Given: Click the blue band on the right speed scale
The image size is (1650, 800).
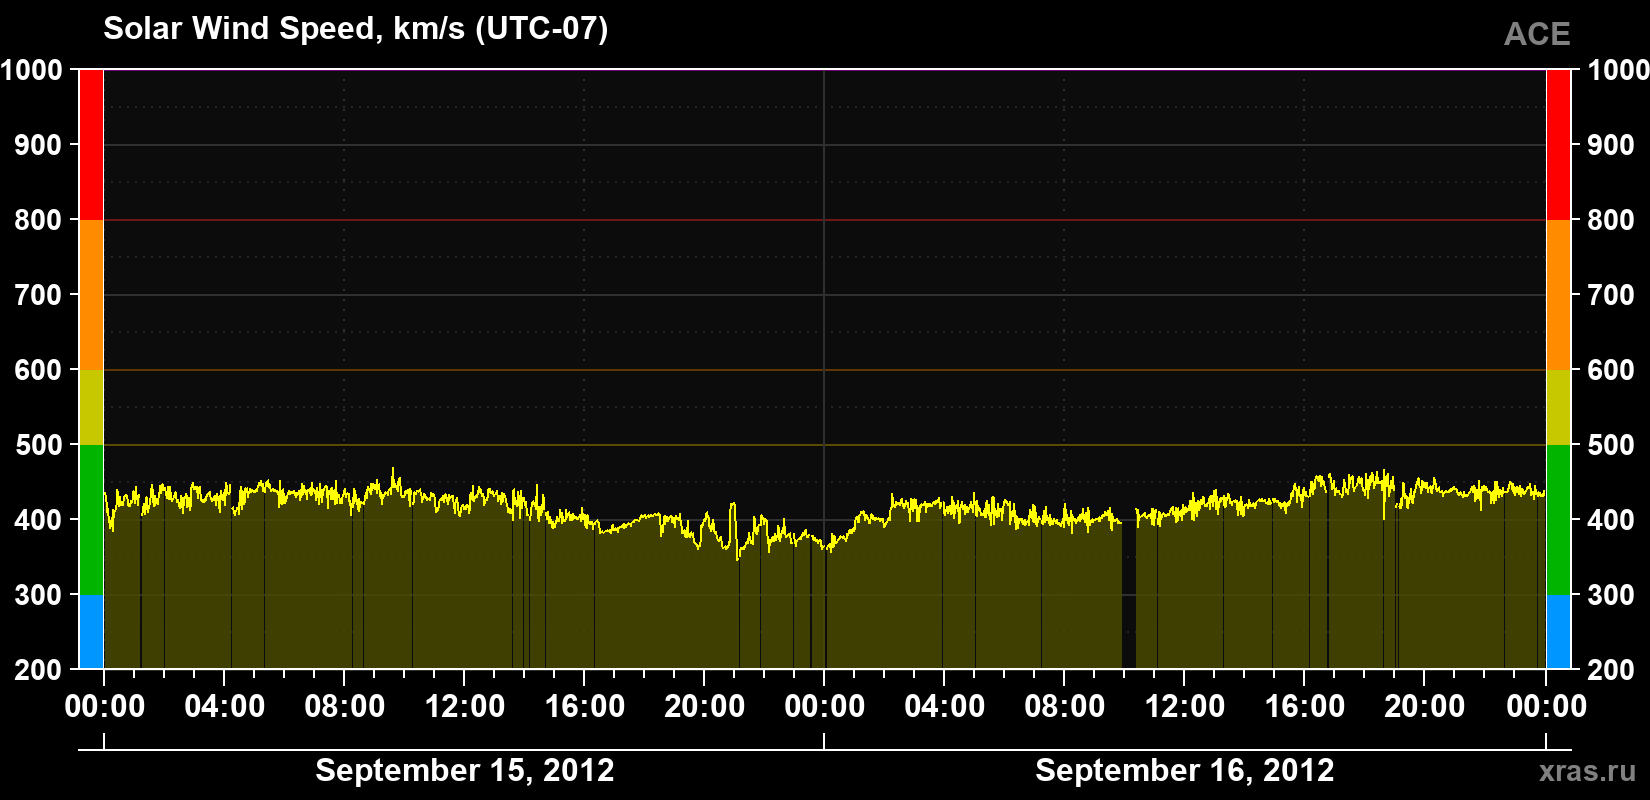Looking at the screenshot, I should pos(1558,632).
